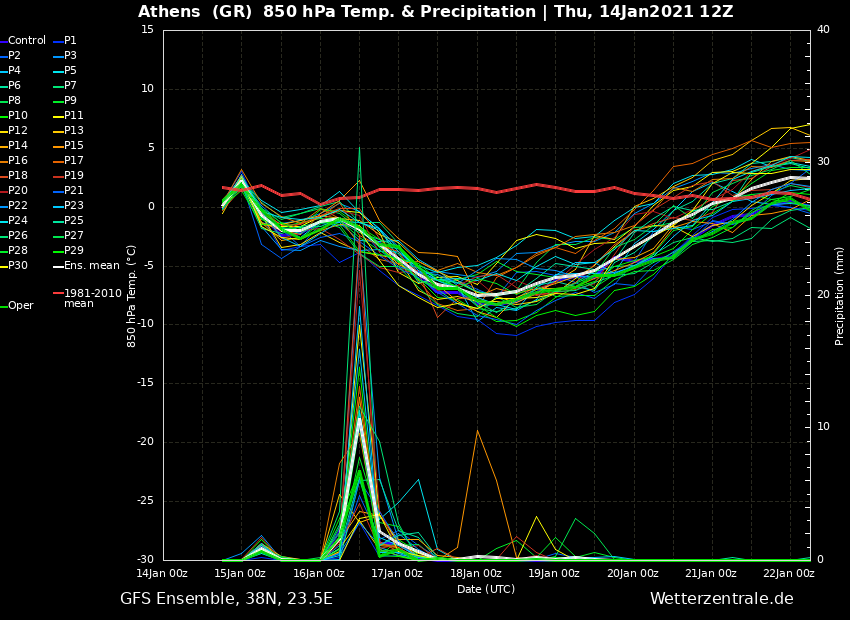The width and height of the screenshot is (850, 620).
Task: Select the '30' precipitation tick label
Action: 823,162
